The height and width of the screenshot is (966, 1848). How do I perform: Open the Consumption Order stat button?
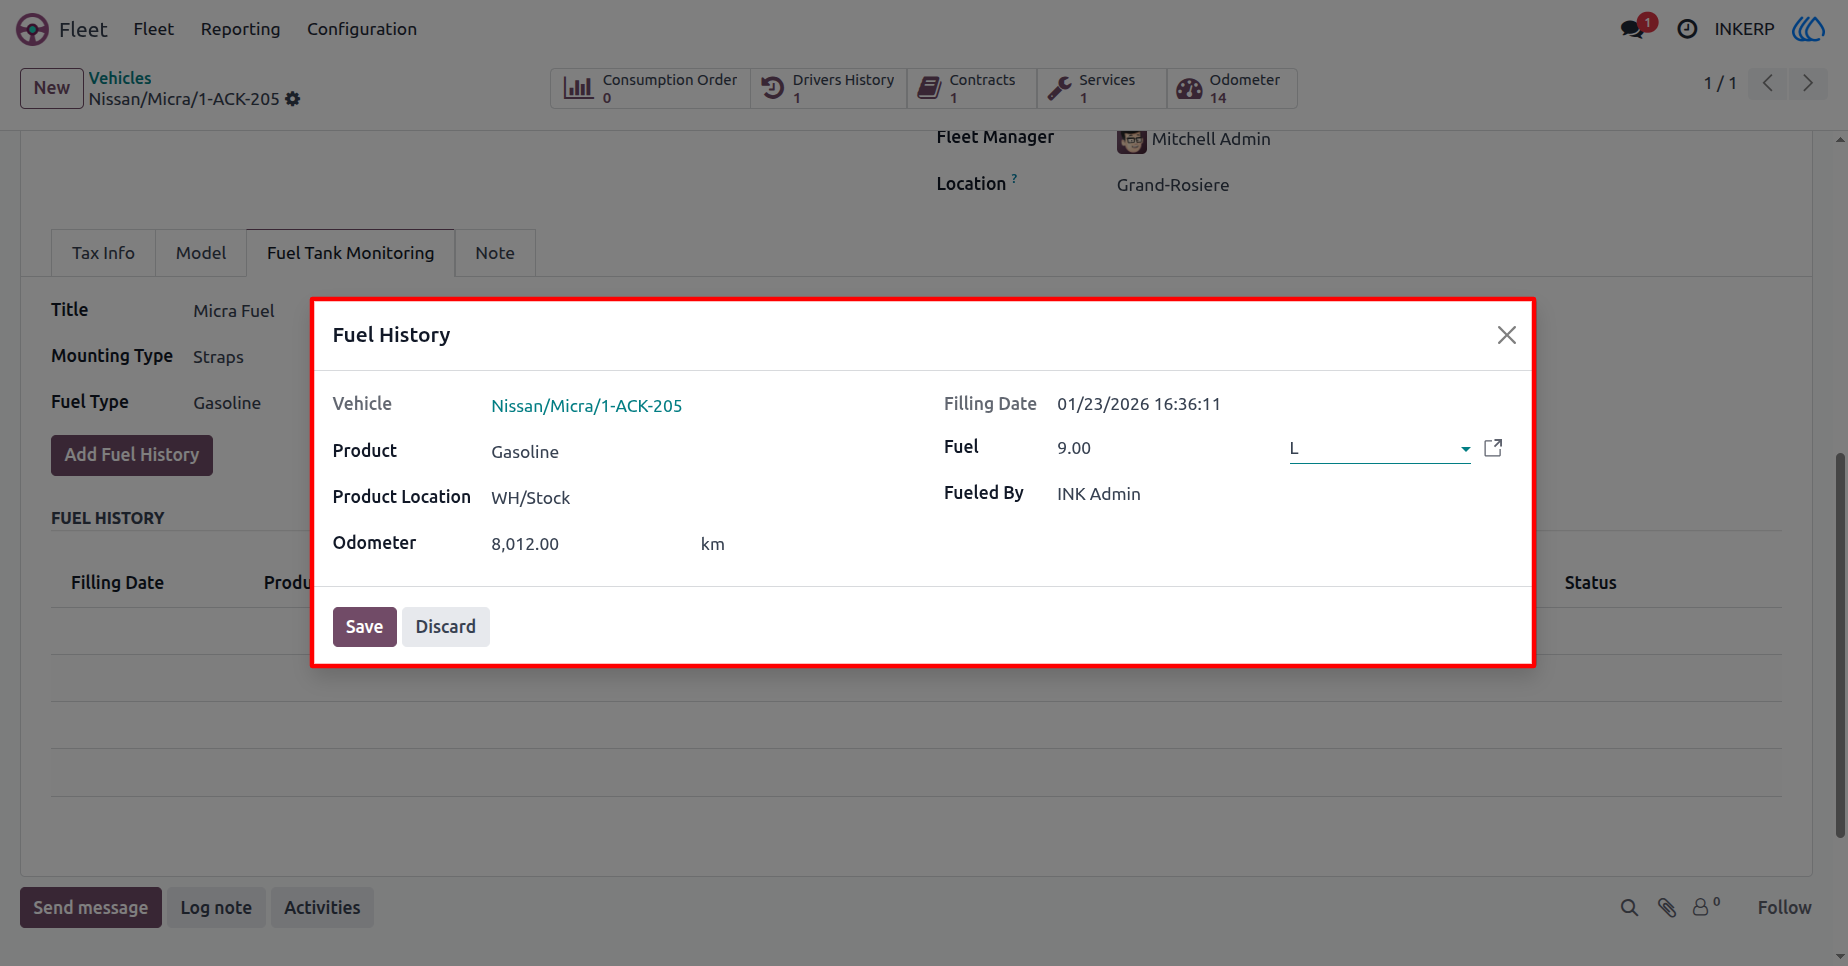[651, 88]
